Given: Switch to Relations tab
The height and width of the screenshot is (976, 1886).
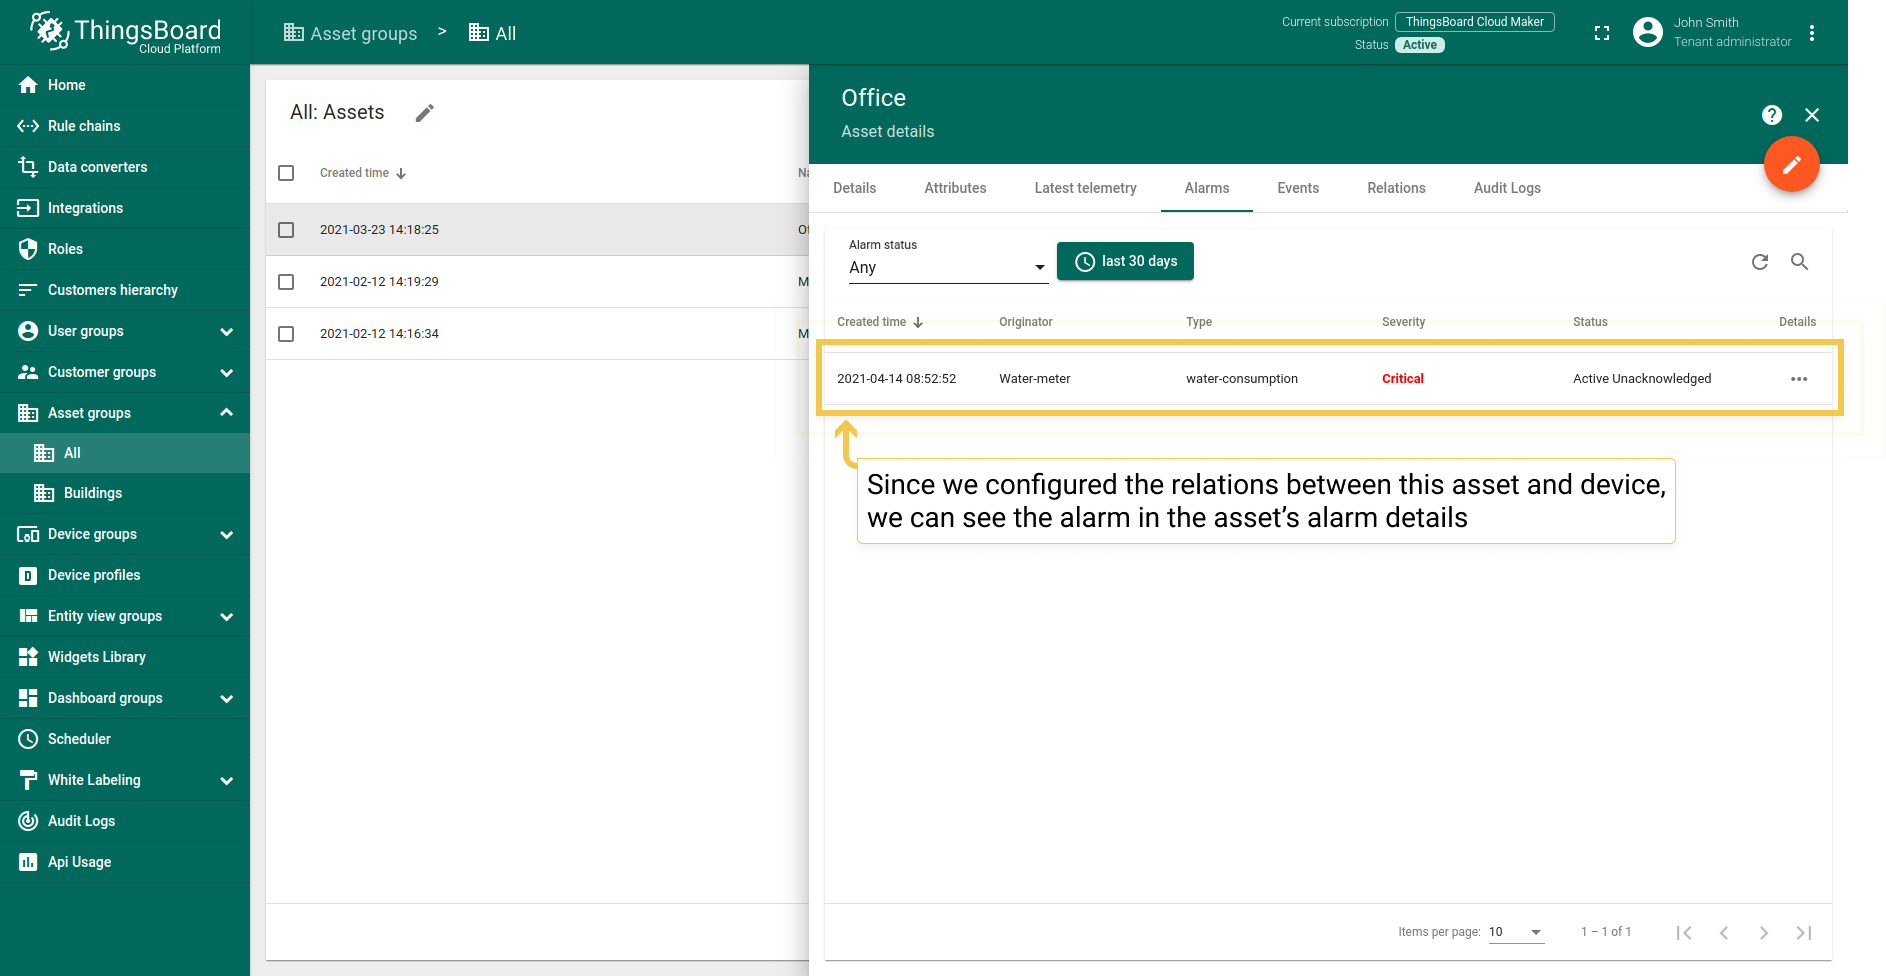Looking at the screenshot, I should (1396, 188).
